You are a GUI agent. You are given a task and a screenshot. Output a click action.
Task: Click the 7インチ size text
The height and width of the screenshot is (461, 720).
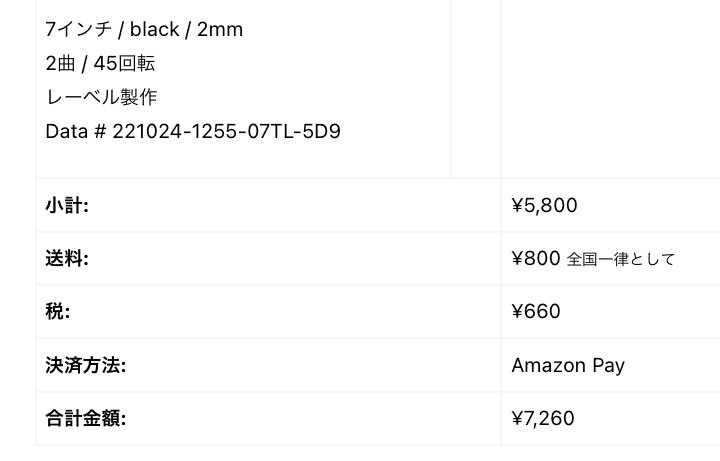(x=78, y=29)
